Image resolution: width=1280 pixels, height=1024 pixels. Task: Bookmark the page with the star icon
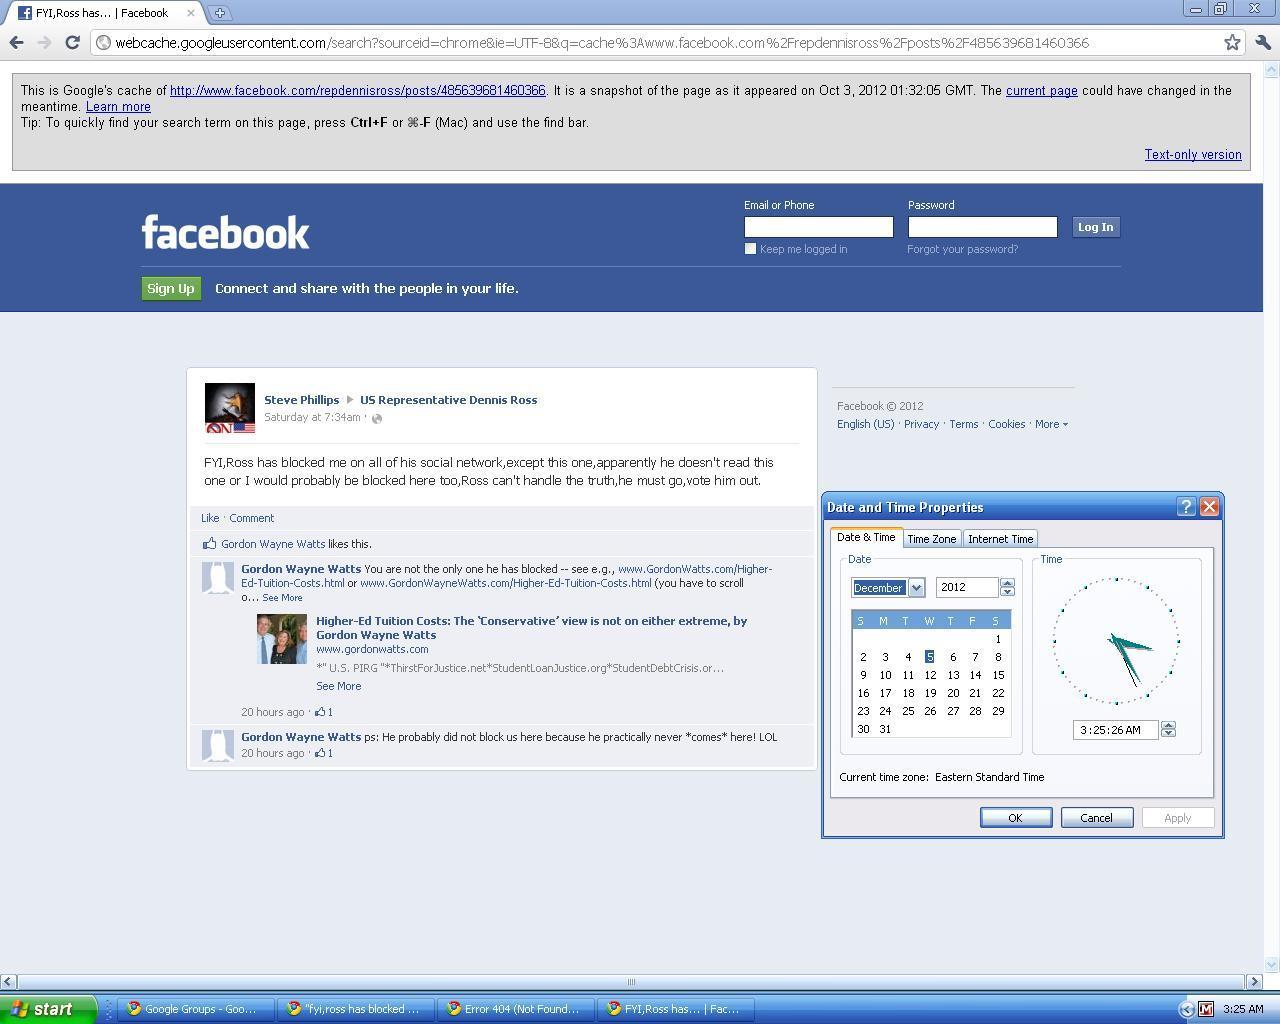coord(1232,42)
